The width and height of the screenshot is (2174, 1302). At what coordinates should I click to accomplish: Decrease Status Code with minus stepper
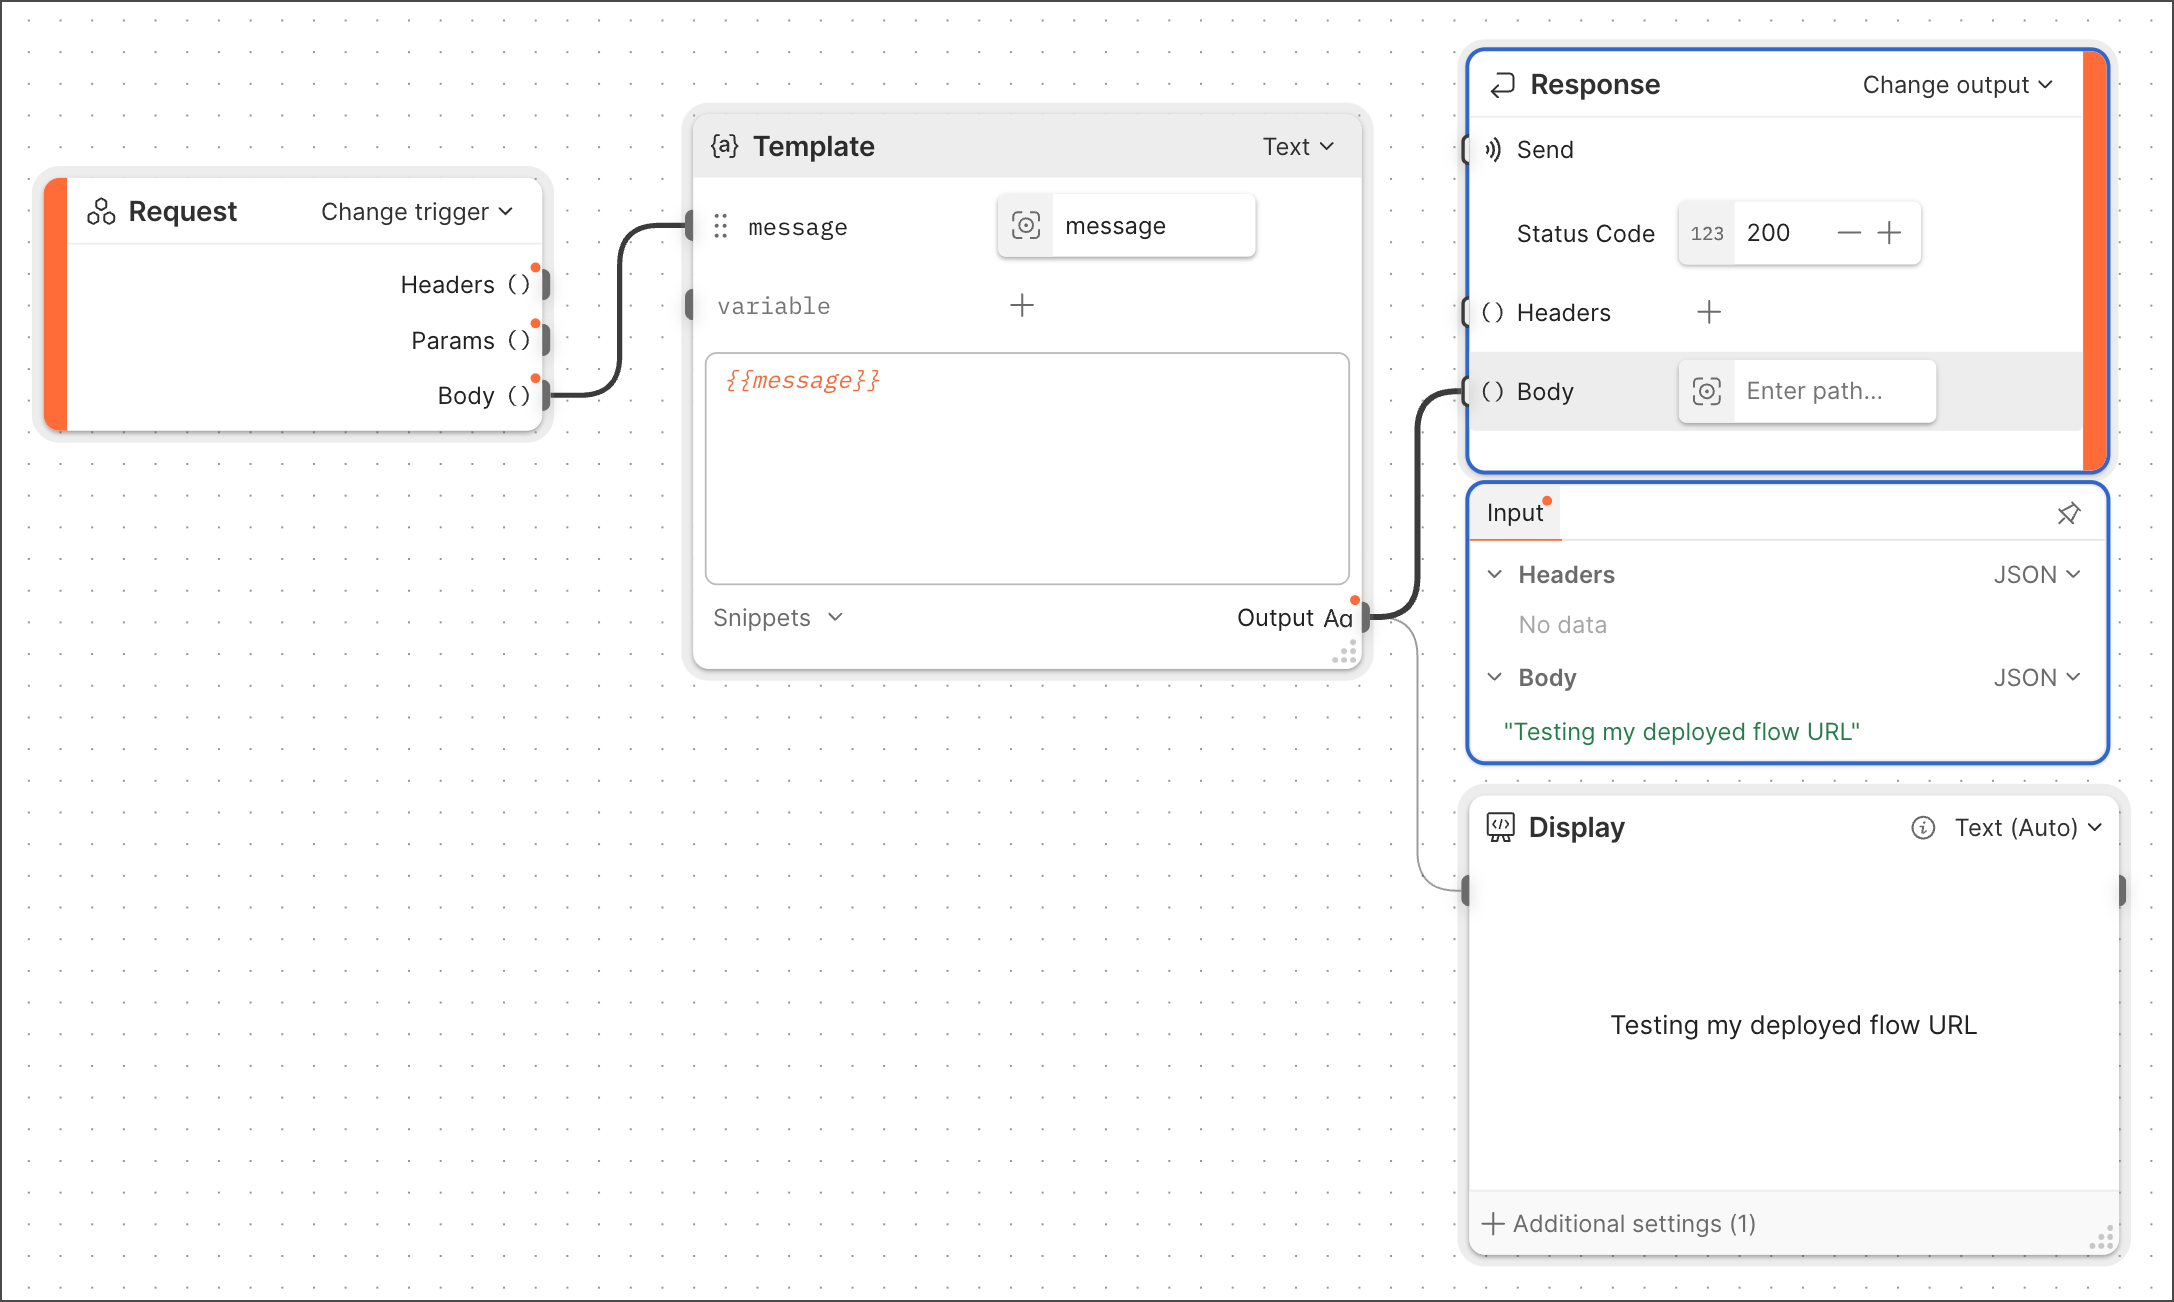(x=1849, y=233)
